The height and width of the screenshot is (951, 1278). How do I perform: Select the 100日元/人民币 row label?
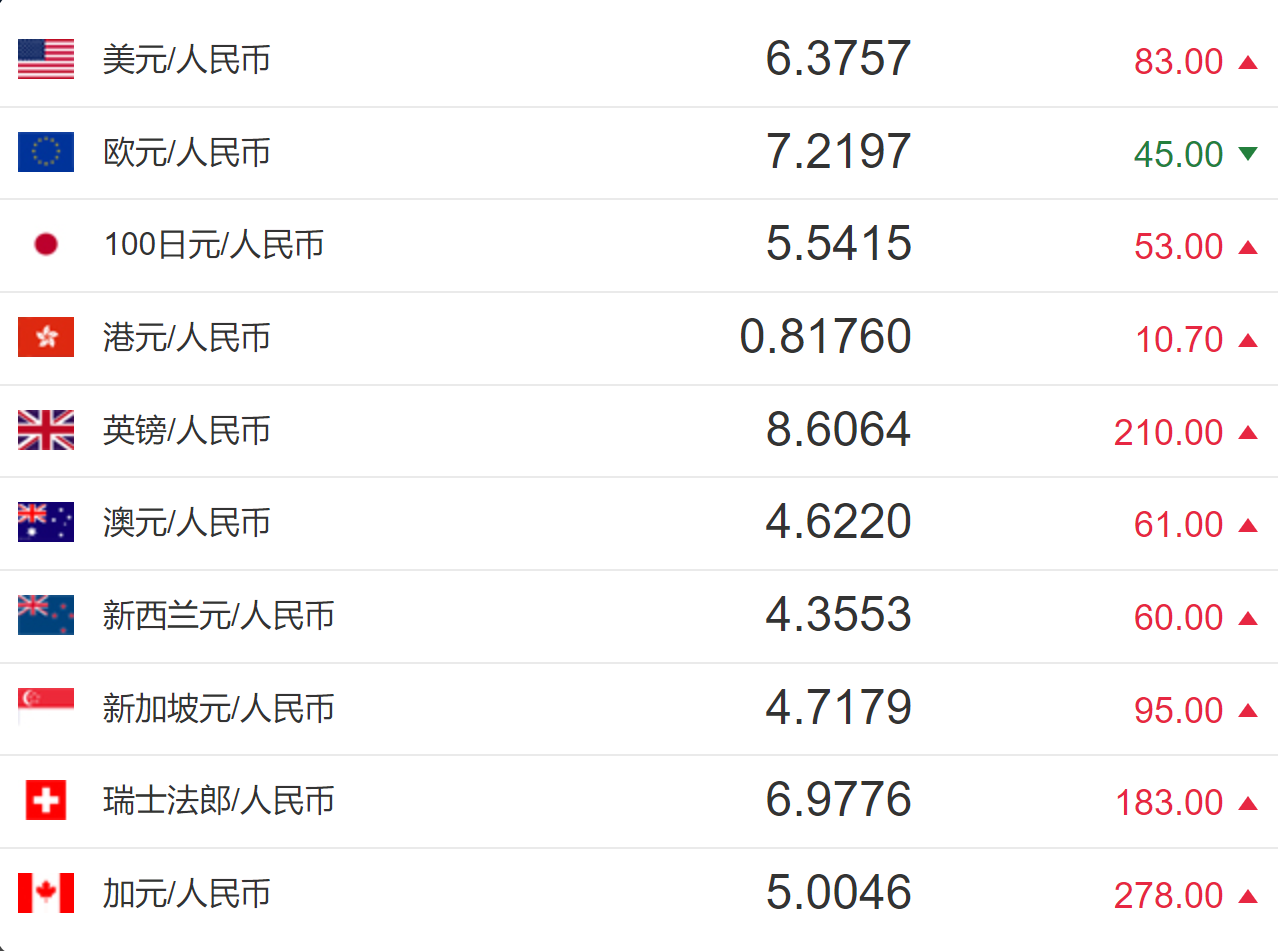(x=214, y=245)
